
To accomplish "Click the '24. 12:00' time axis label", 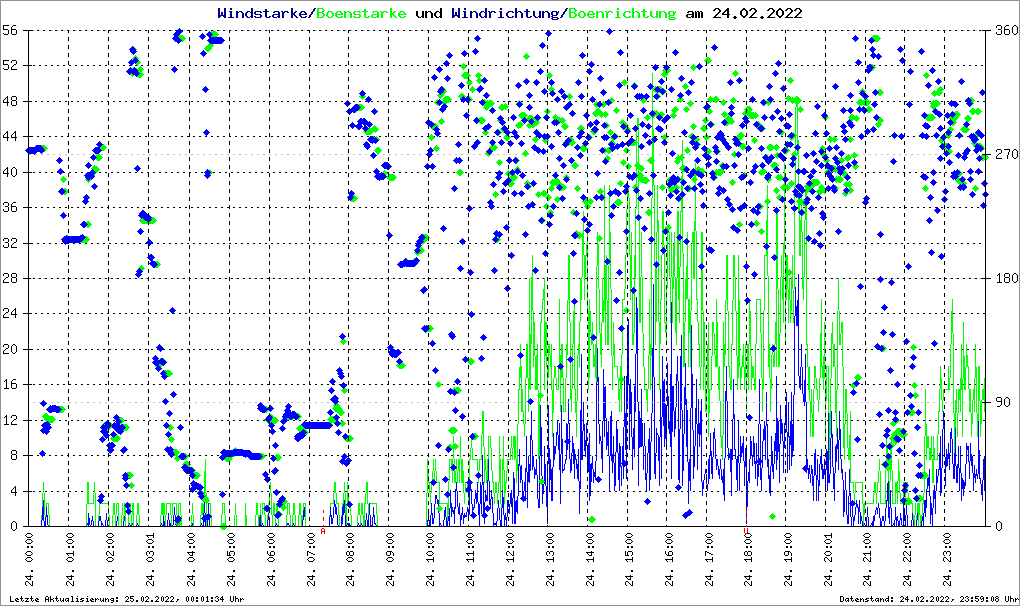I will 511,564.
